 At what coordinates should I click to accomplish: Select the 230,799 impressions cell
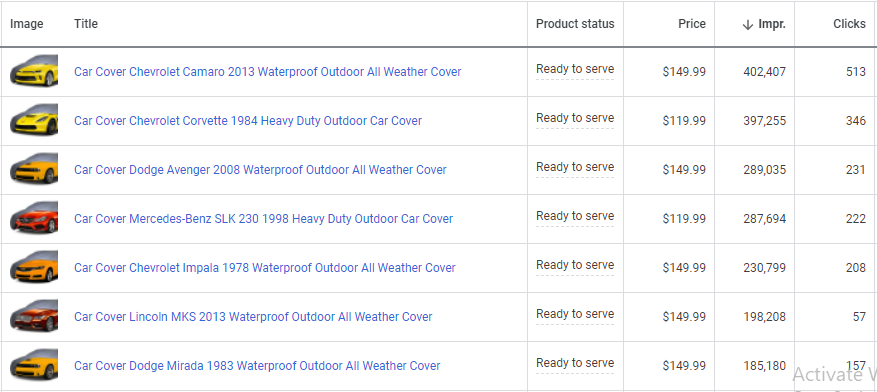click(765, 268)
